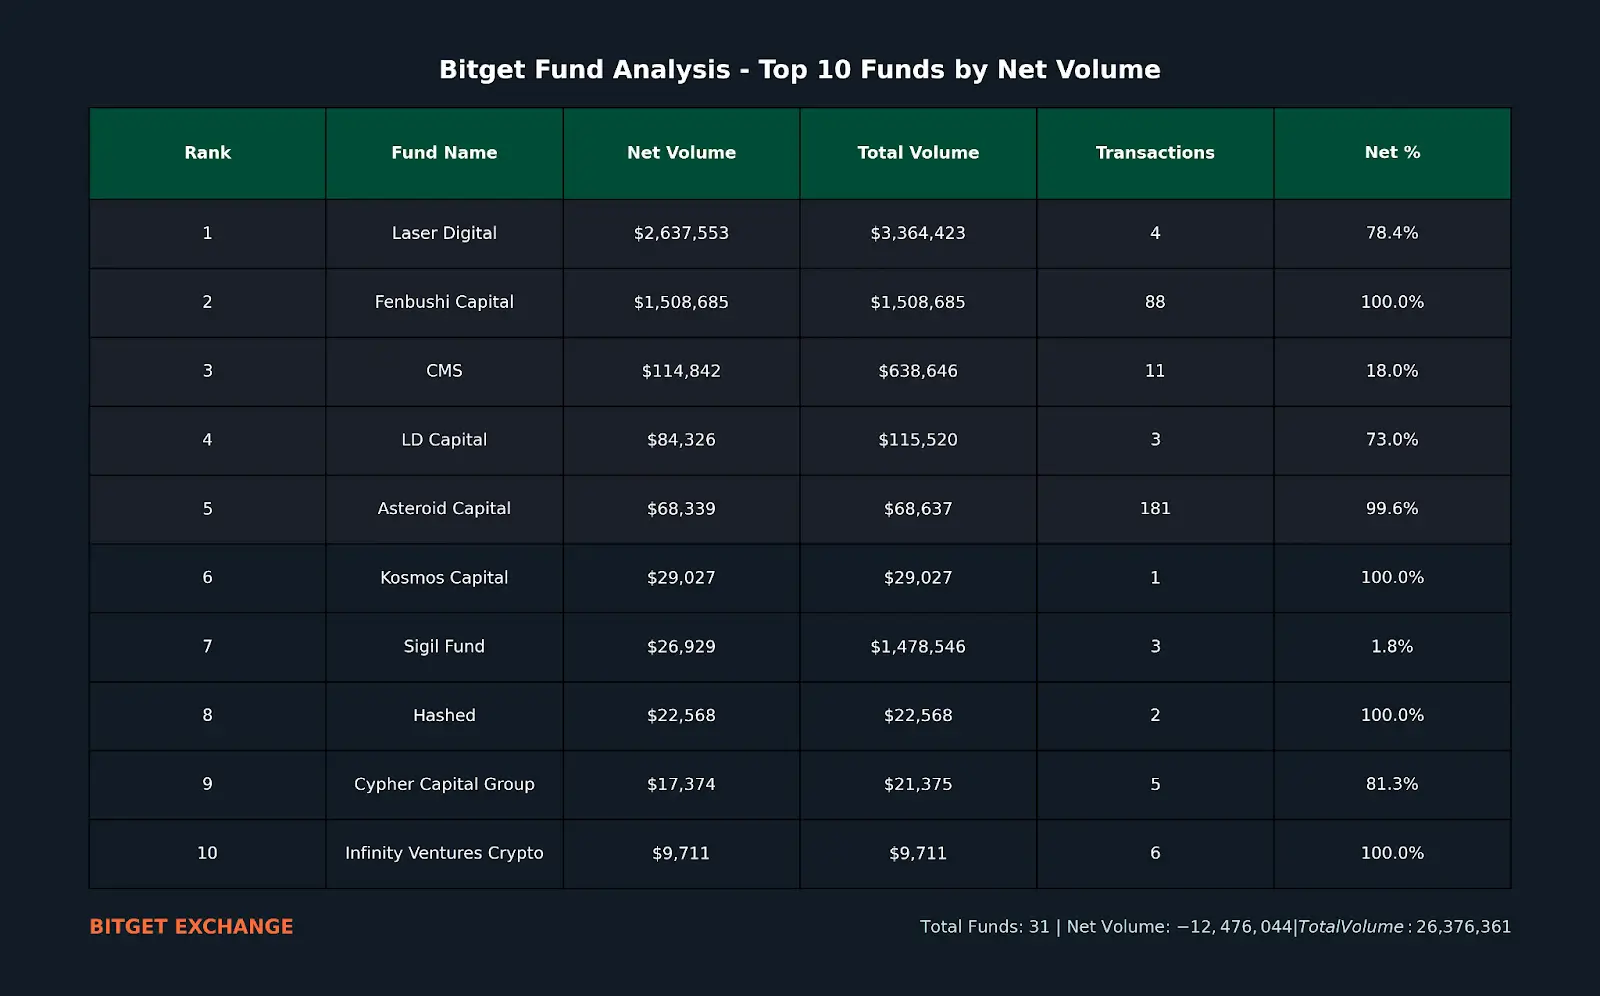The image size is (1600, 996).
Task: Click the $2,637,553 net volume cell
Action: [681, 233]
